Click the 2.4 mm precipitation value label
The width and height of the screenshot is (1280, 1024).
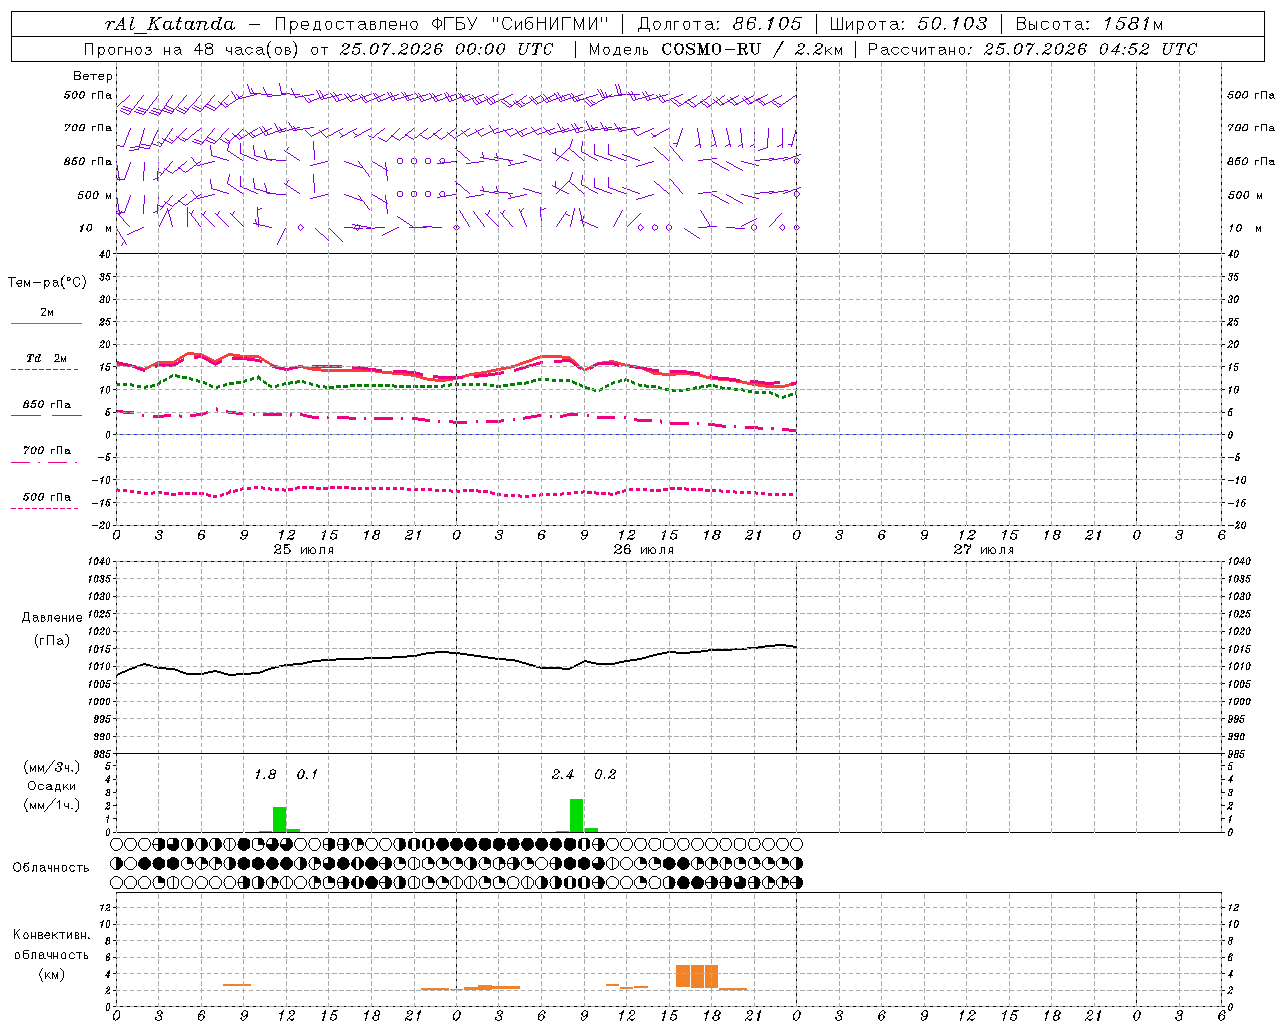tap(563, 775)
